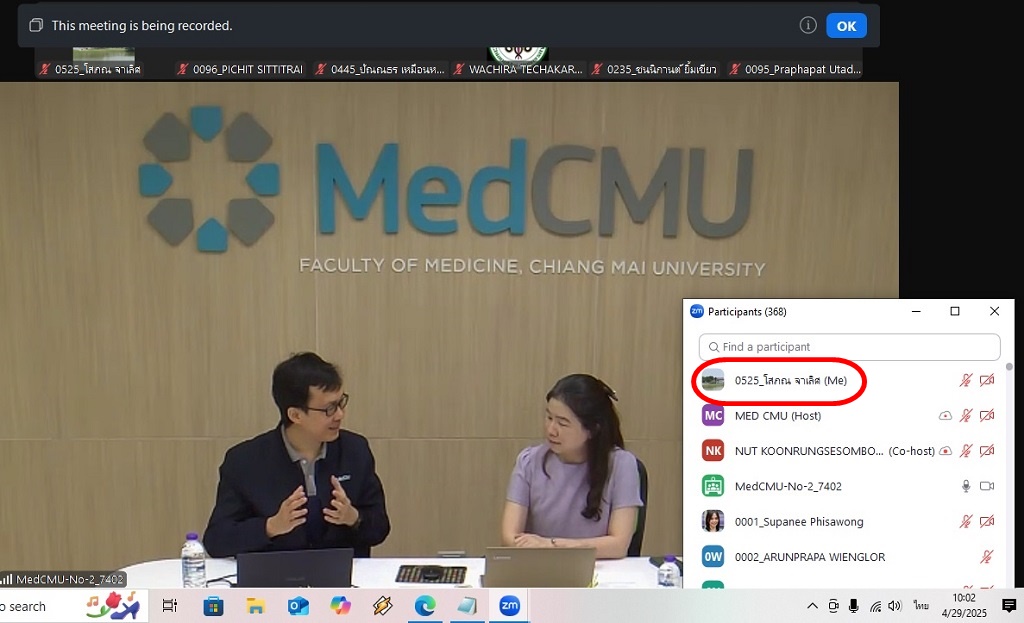Select MedCMU-No-2_7402 in participants list
The width and height of the screenshot is (1024, 623).
pyautogui.click(x=848, y=486)
